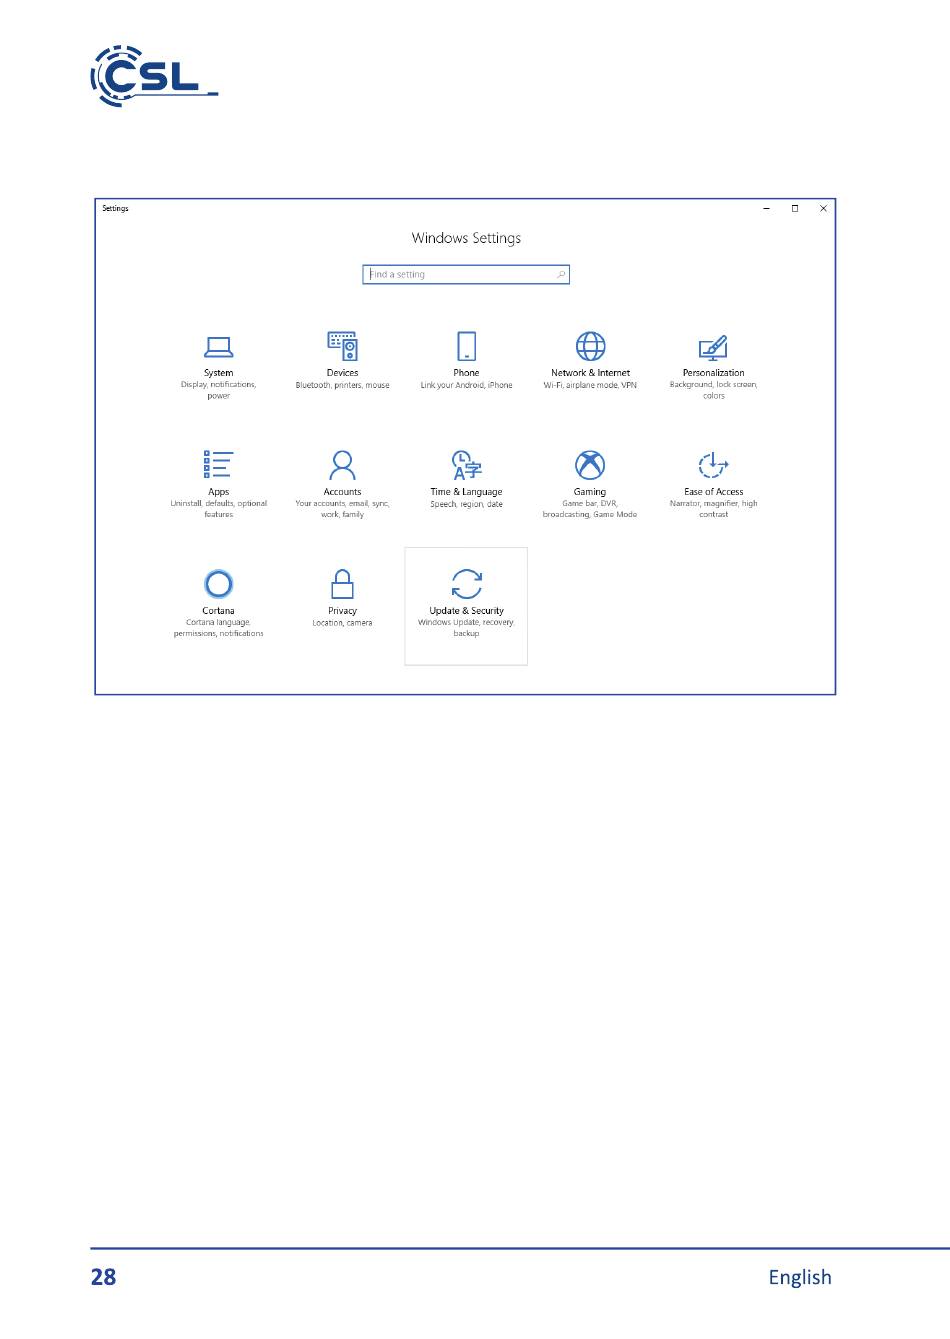950x1339 pixels.
Task: Open the System laptop icon
Action: [218, 347]
